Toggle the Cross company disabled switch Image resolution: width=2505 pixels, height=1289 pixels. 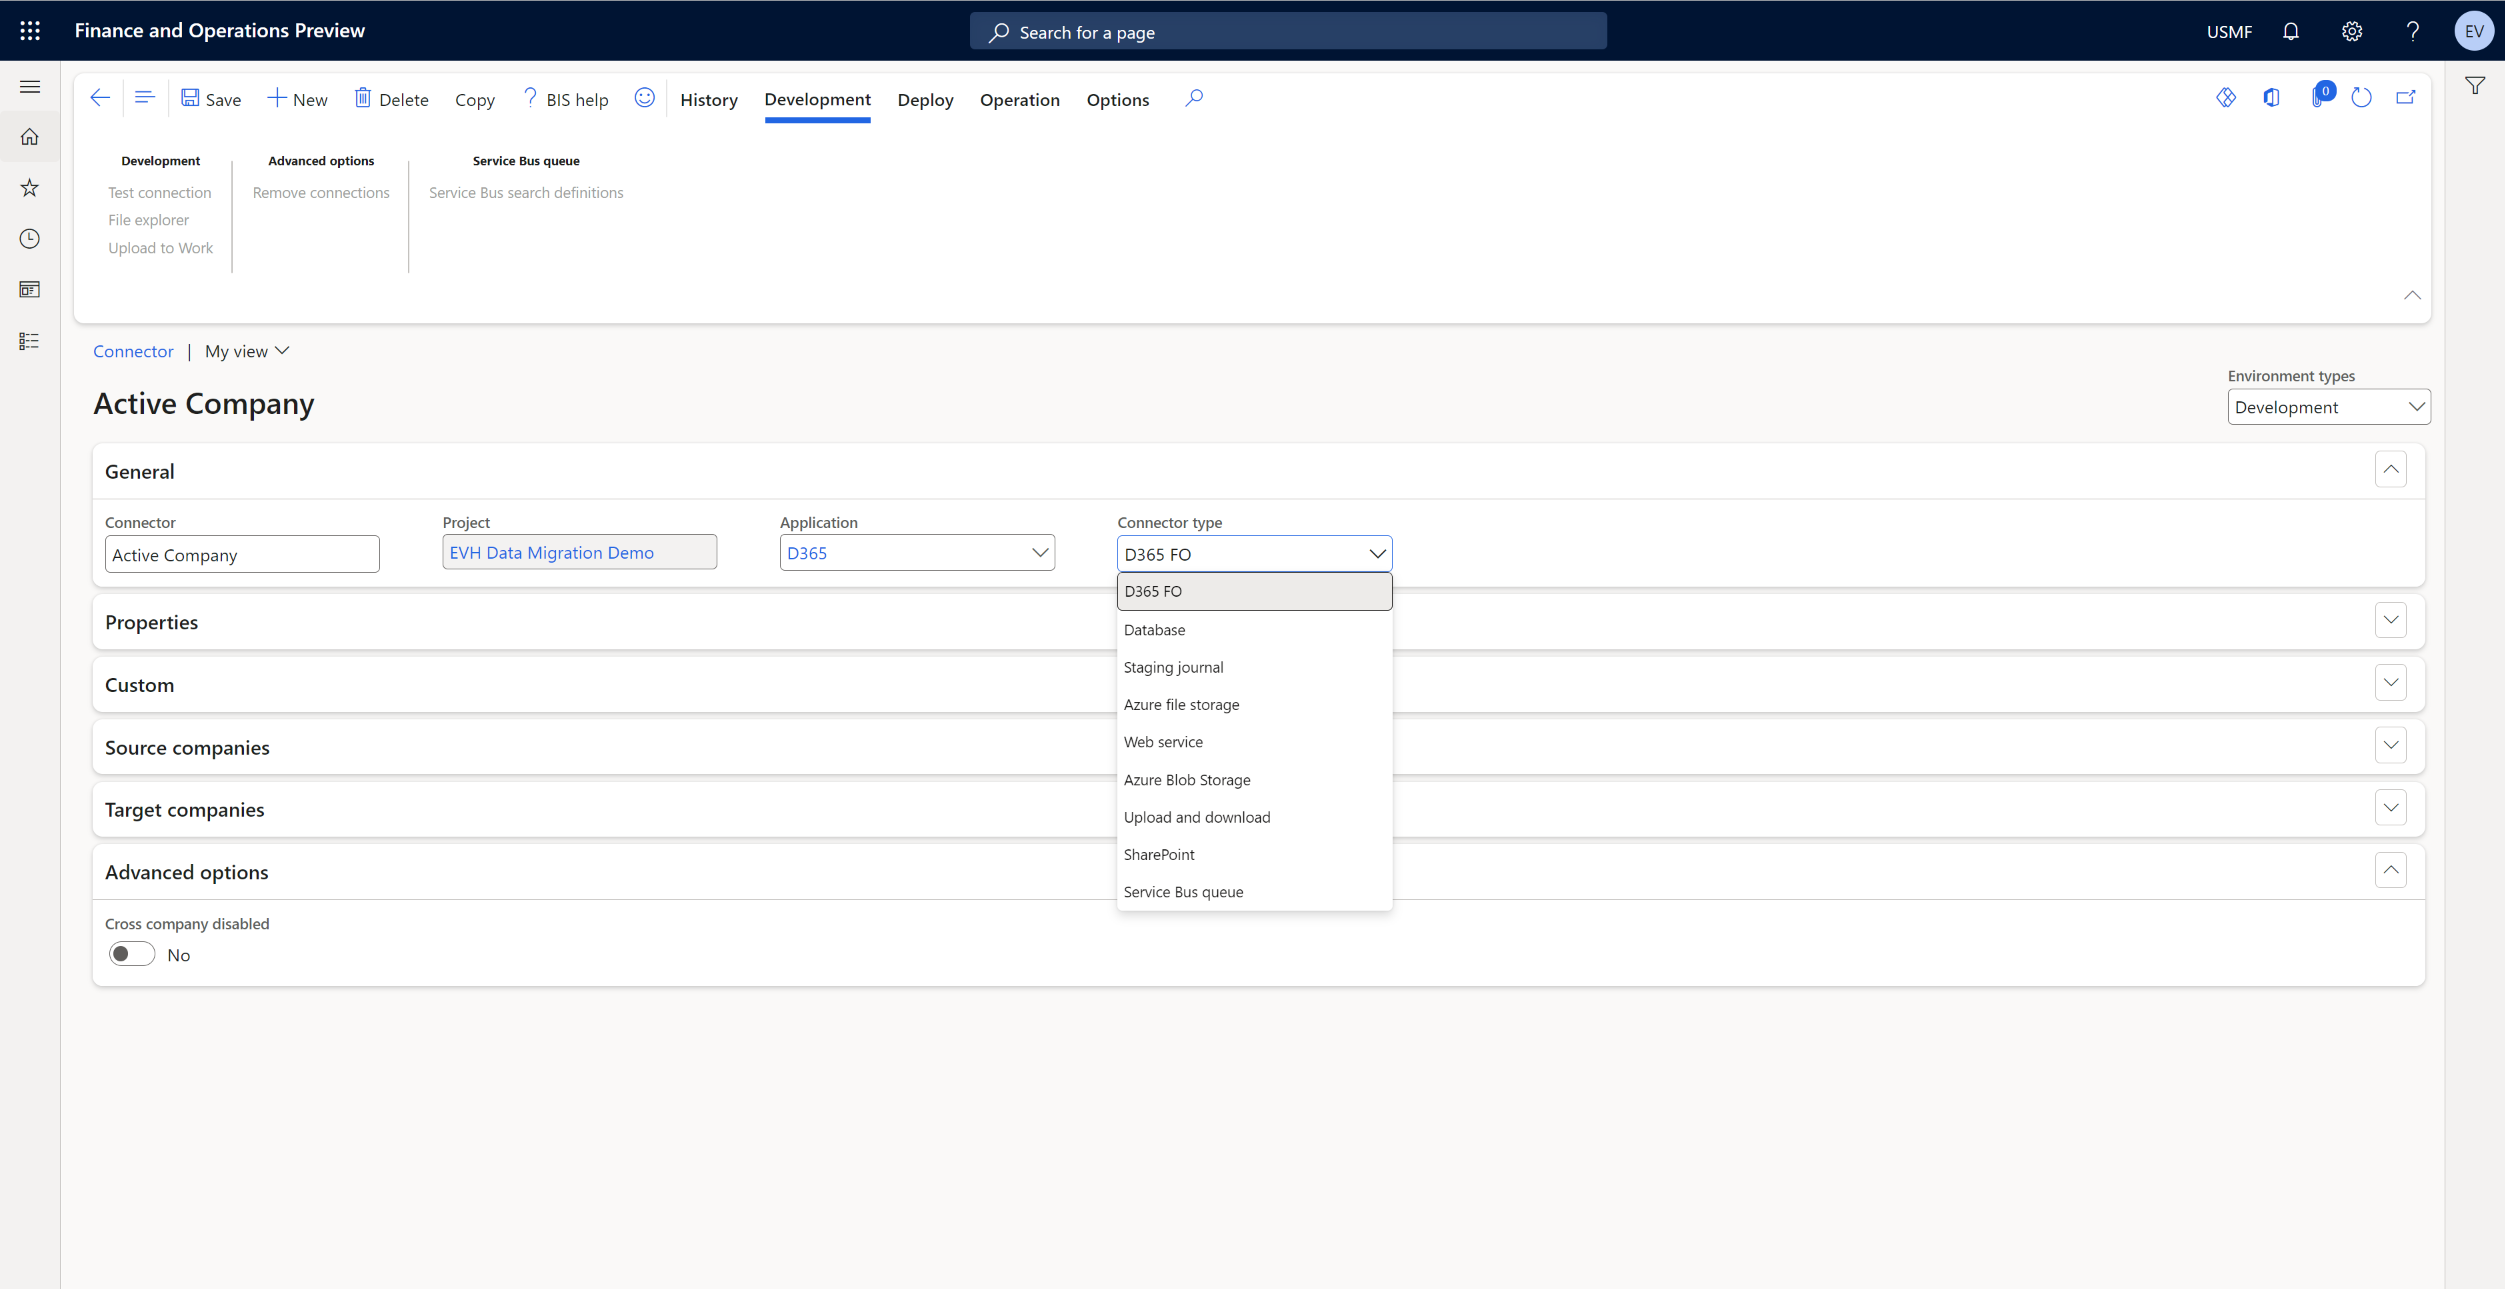[x=131, y=953]
